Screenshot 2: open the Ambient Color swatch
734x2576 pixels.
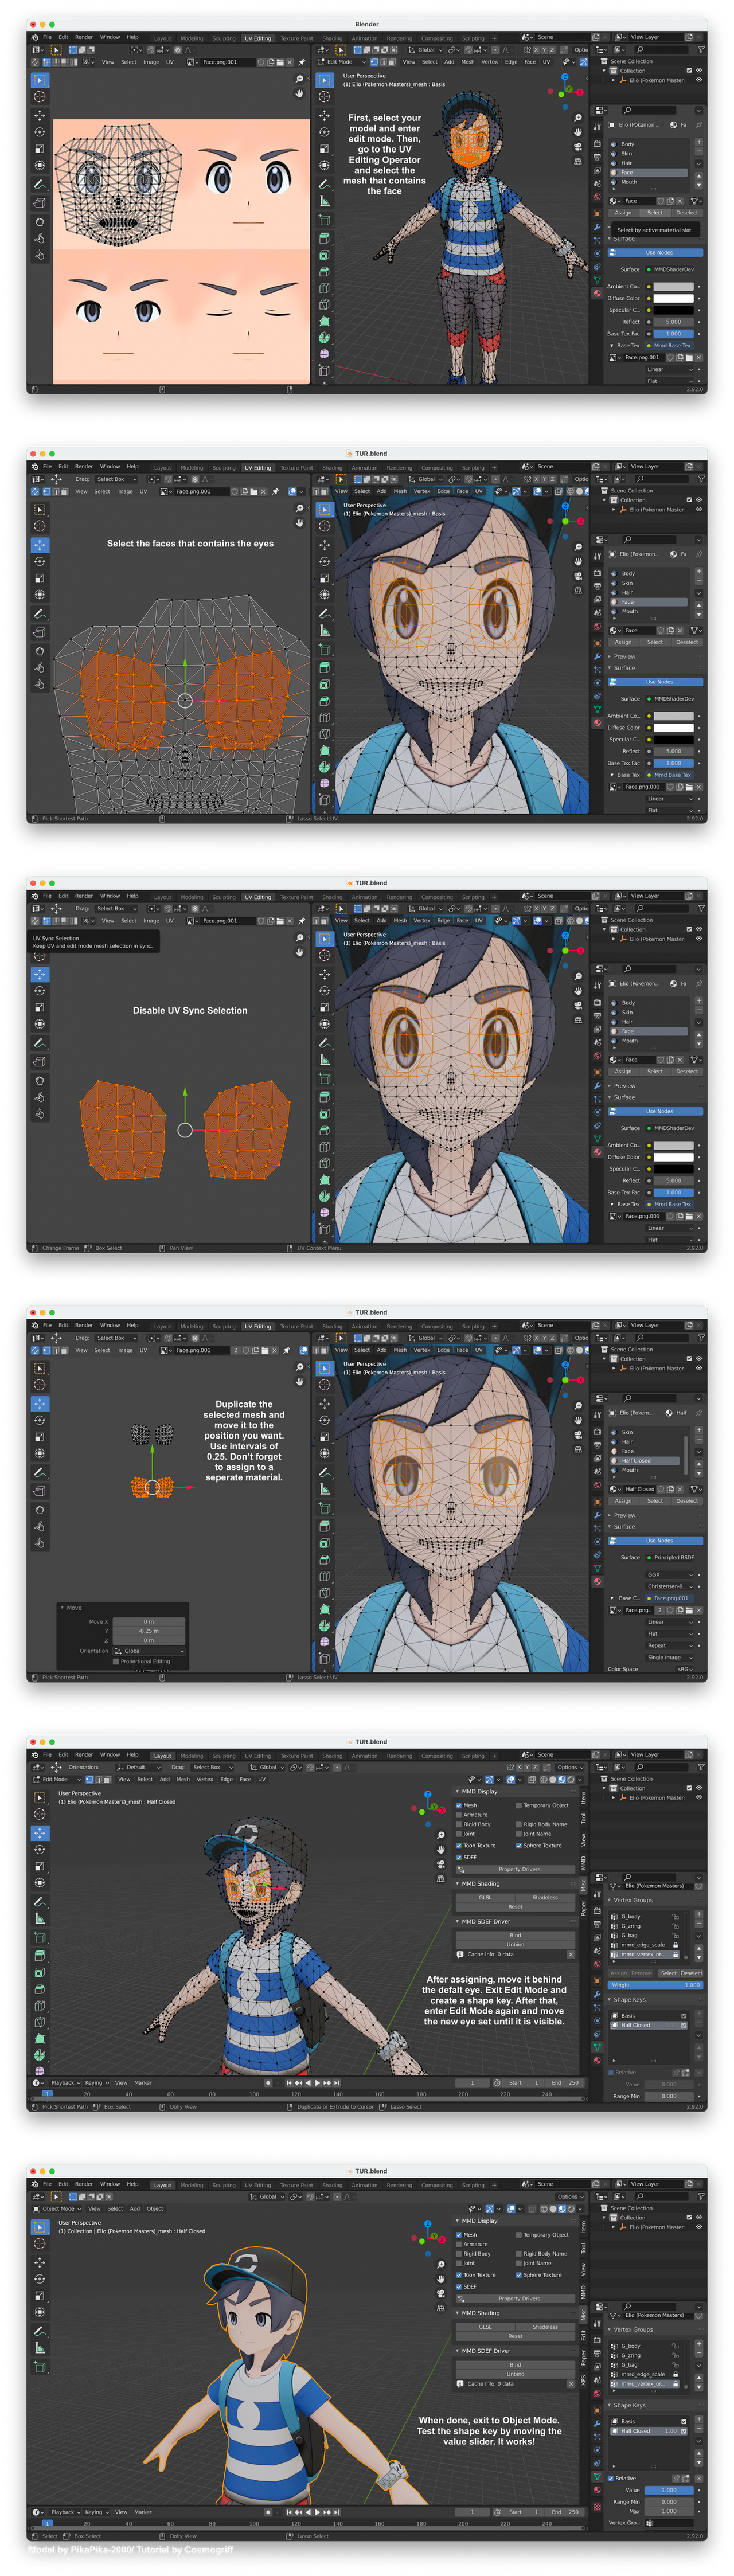pos(673,716)
